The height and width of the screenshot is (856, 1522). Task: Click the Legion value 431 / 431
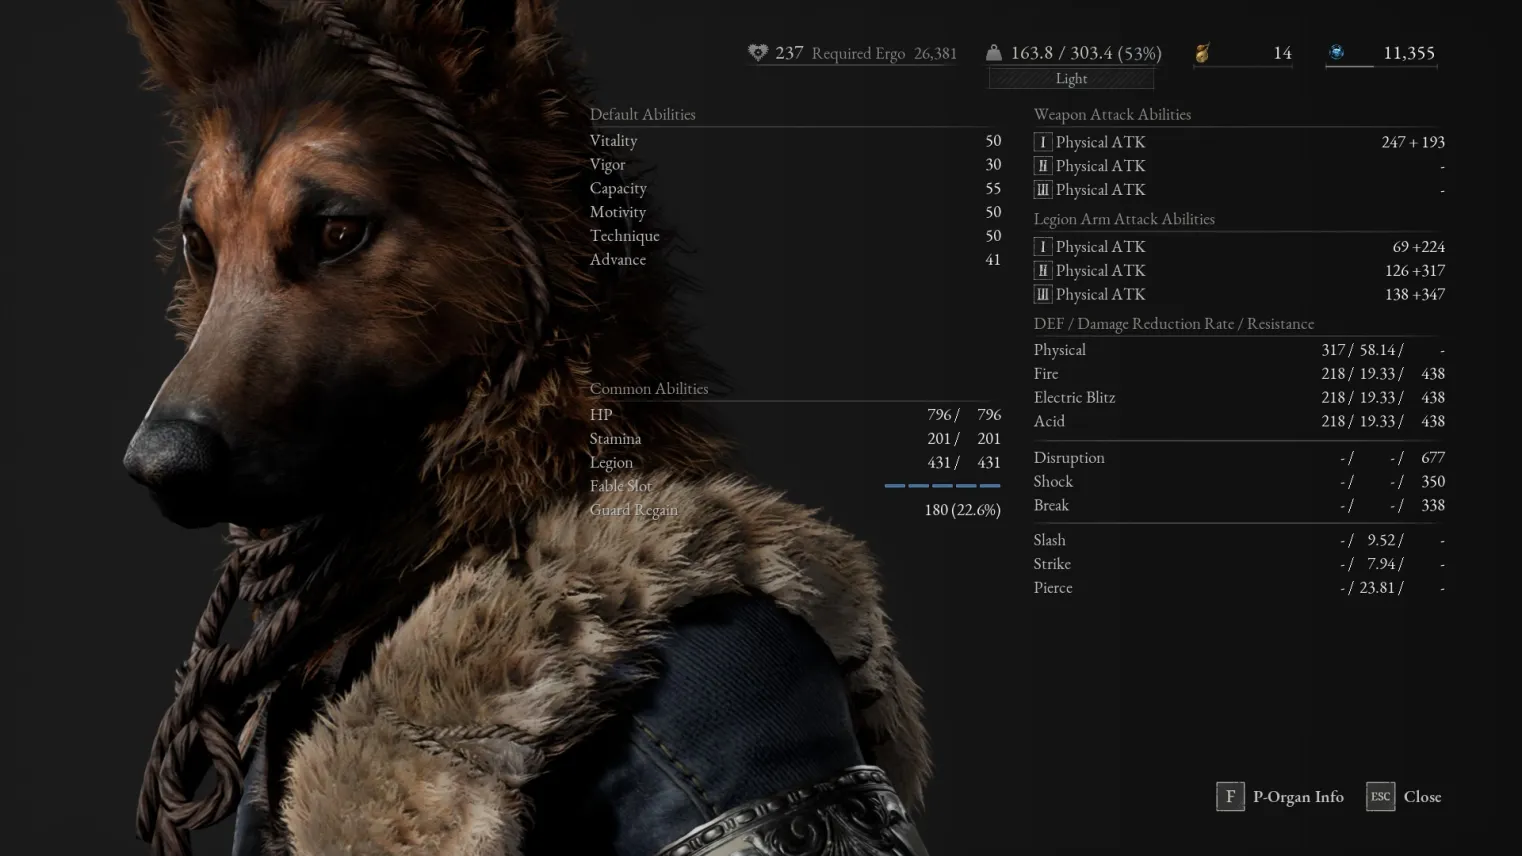[x=964, y=463]
